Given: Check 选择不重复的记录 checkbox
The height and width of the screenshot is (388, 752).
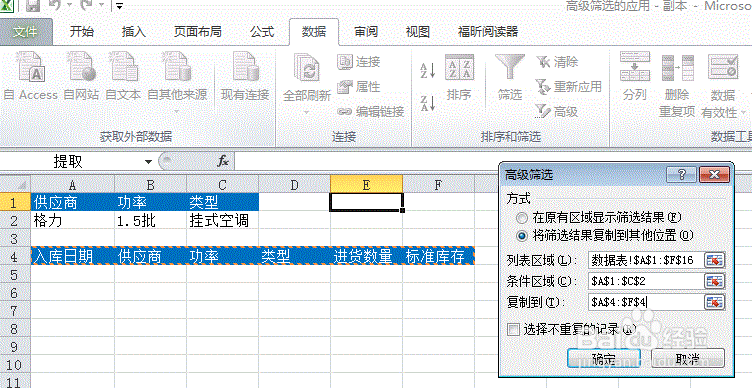Looking at the screenshot, I should 514,329.
